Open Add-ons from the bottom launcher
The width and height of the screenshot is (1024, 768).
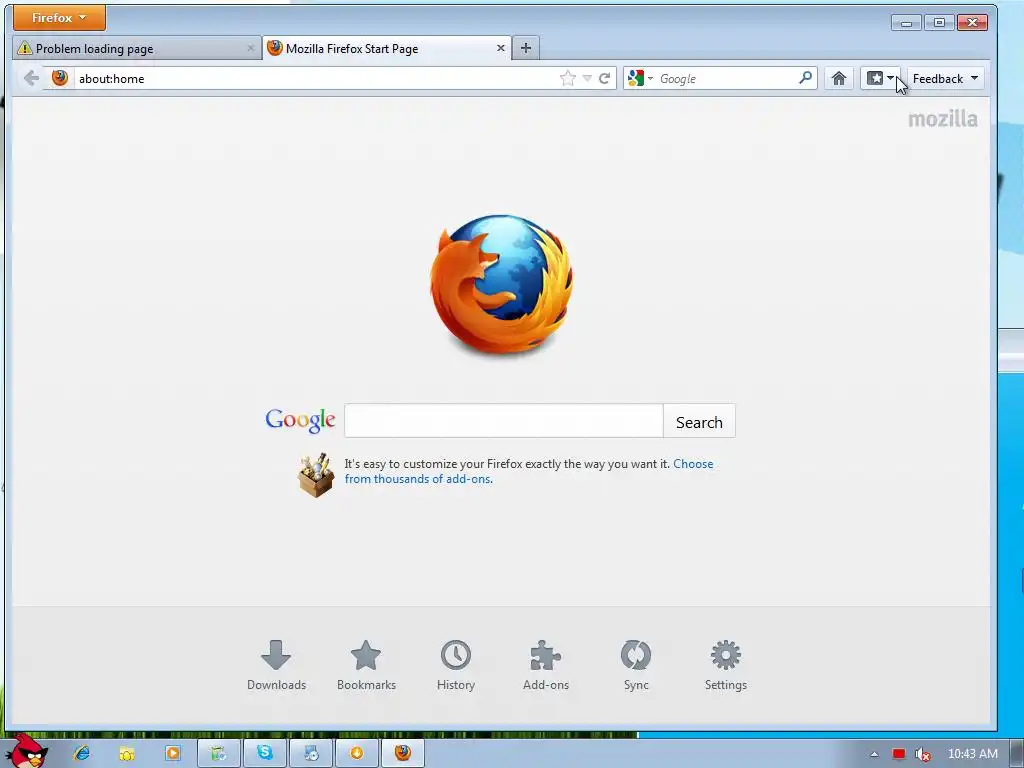click(546, 665)
